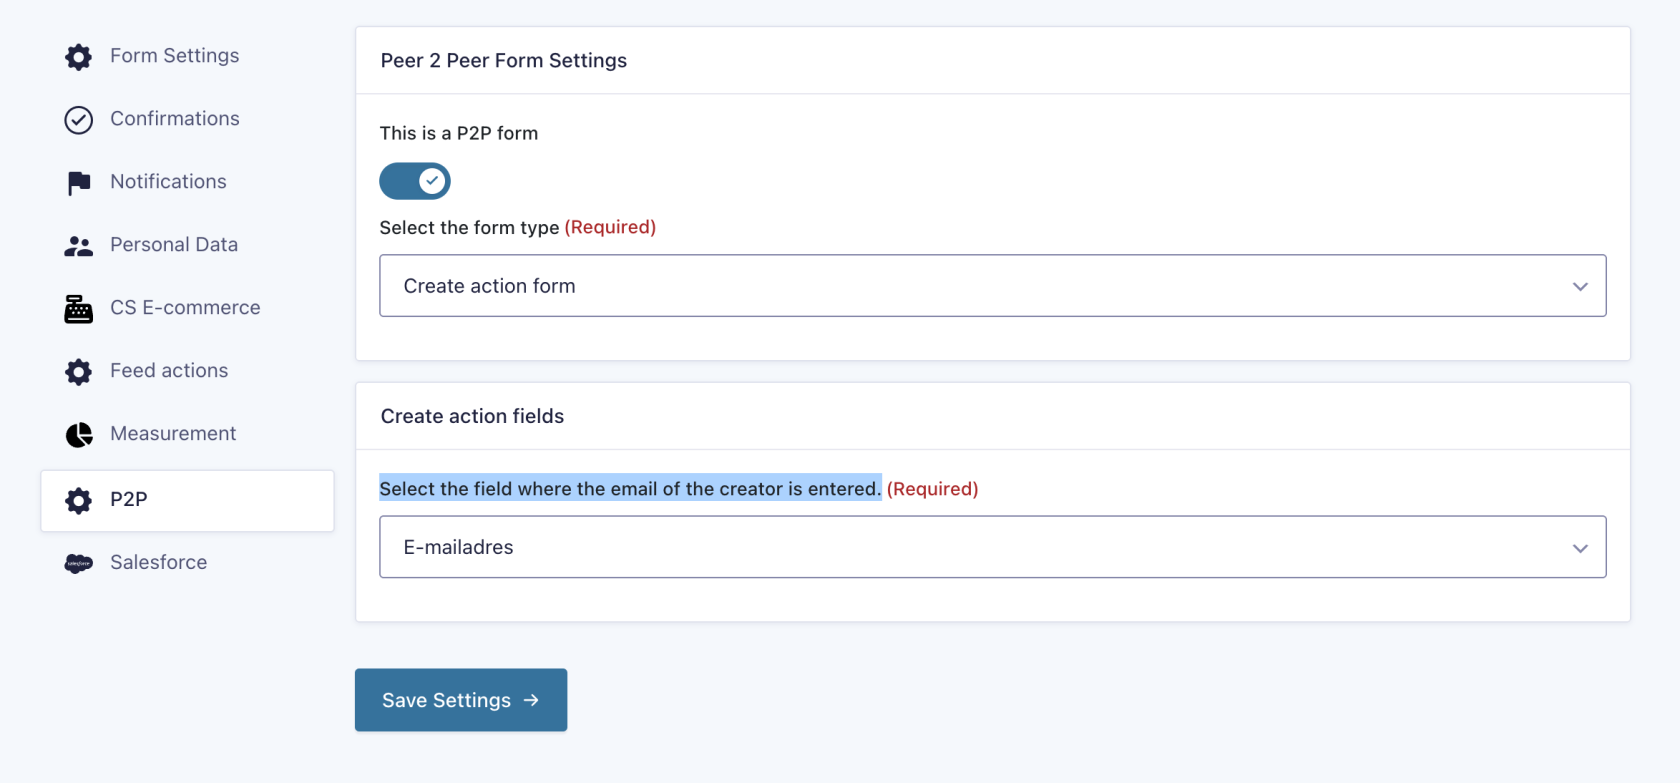Click the arrow inside Save Settings
The image size is (1680, 783).
coord(531,700)
